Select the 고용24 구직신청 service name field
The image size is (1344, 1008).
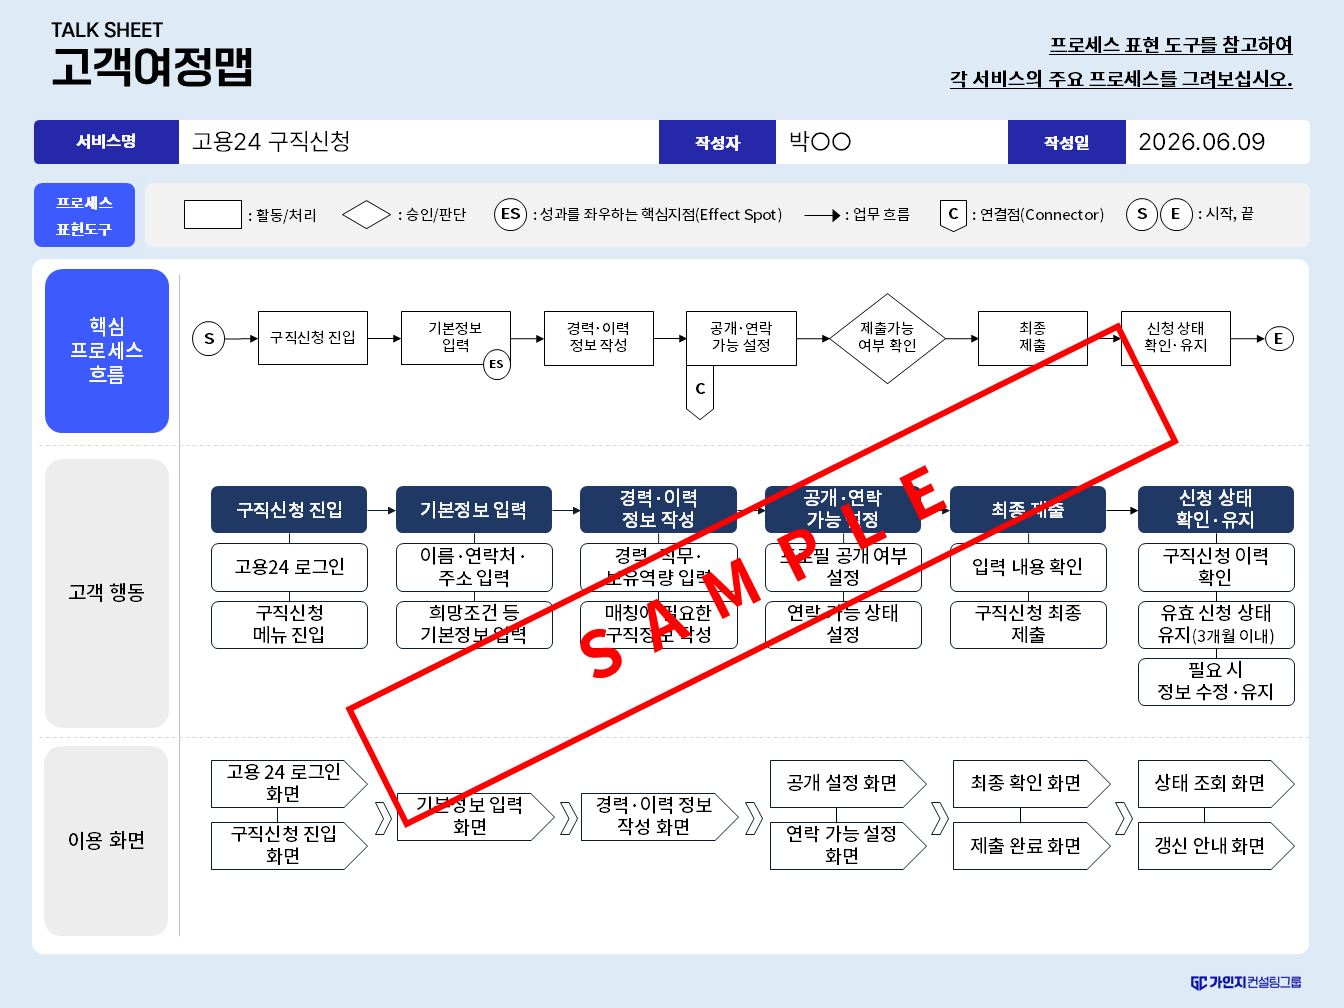[x=419, y=142]
